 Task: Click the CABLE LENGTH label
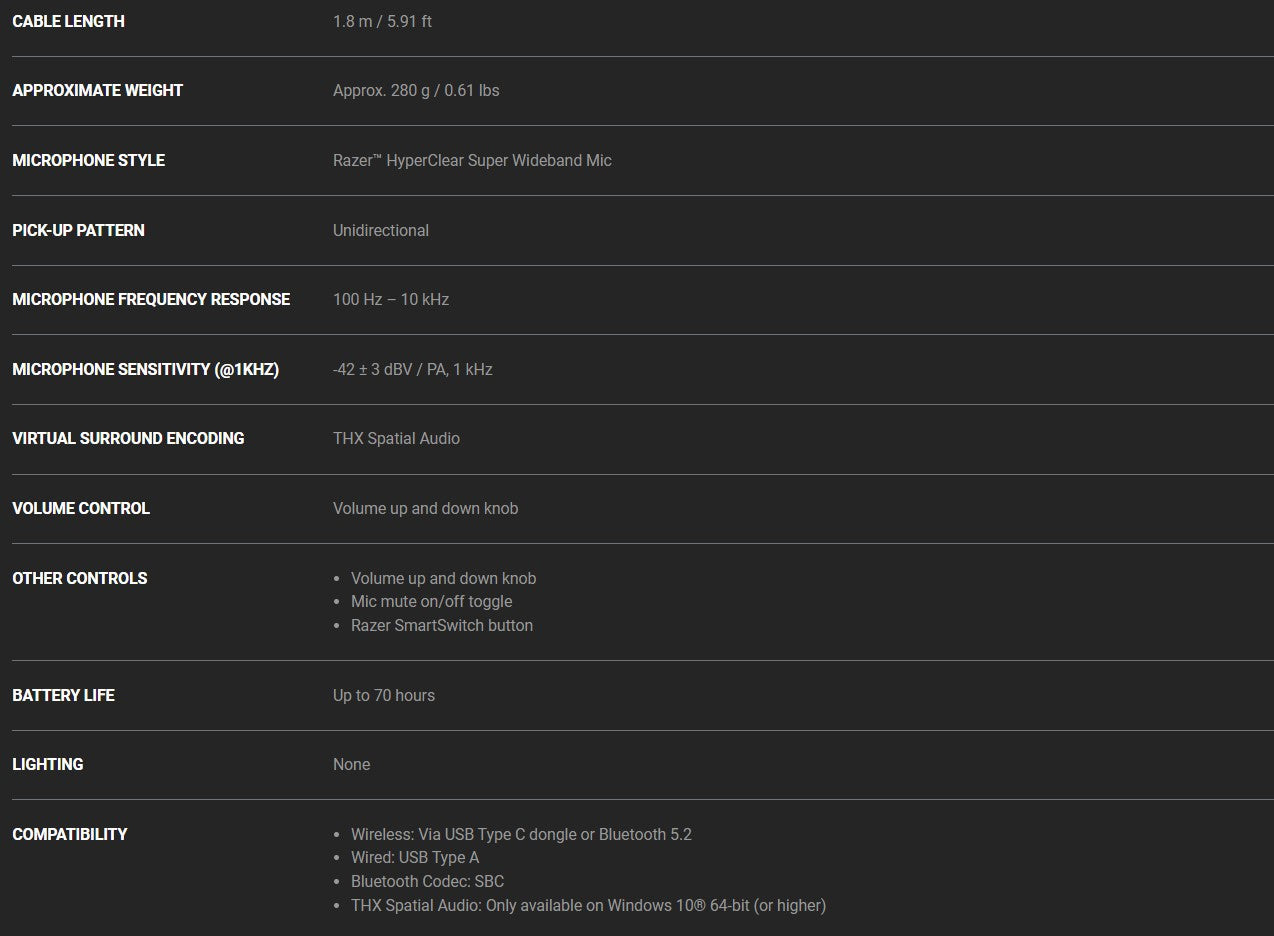point(68,21)
